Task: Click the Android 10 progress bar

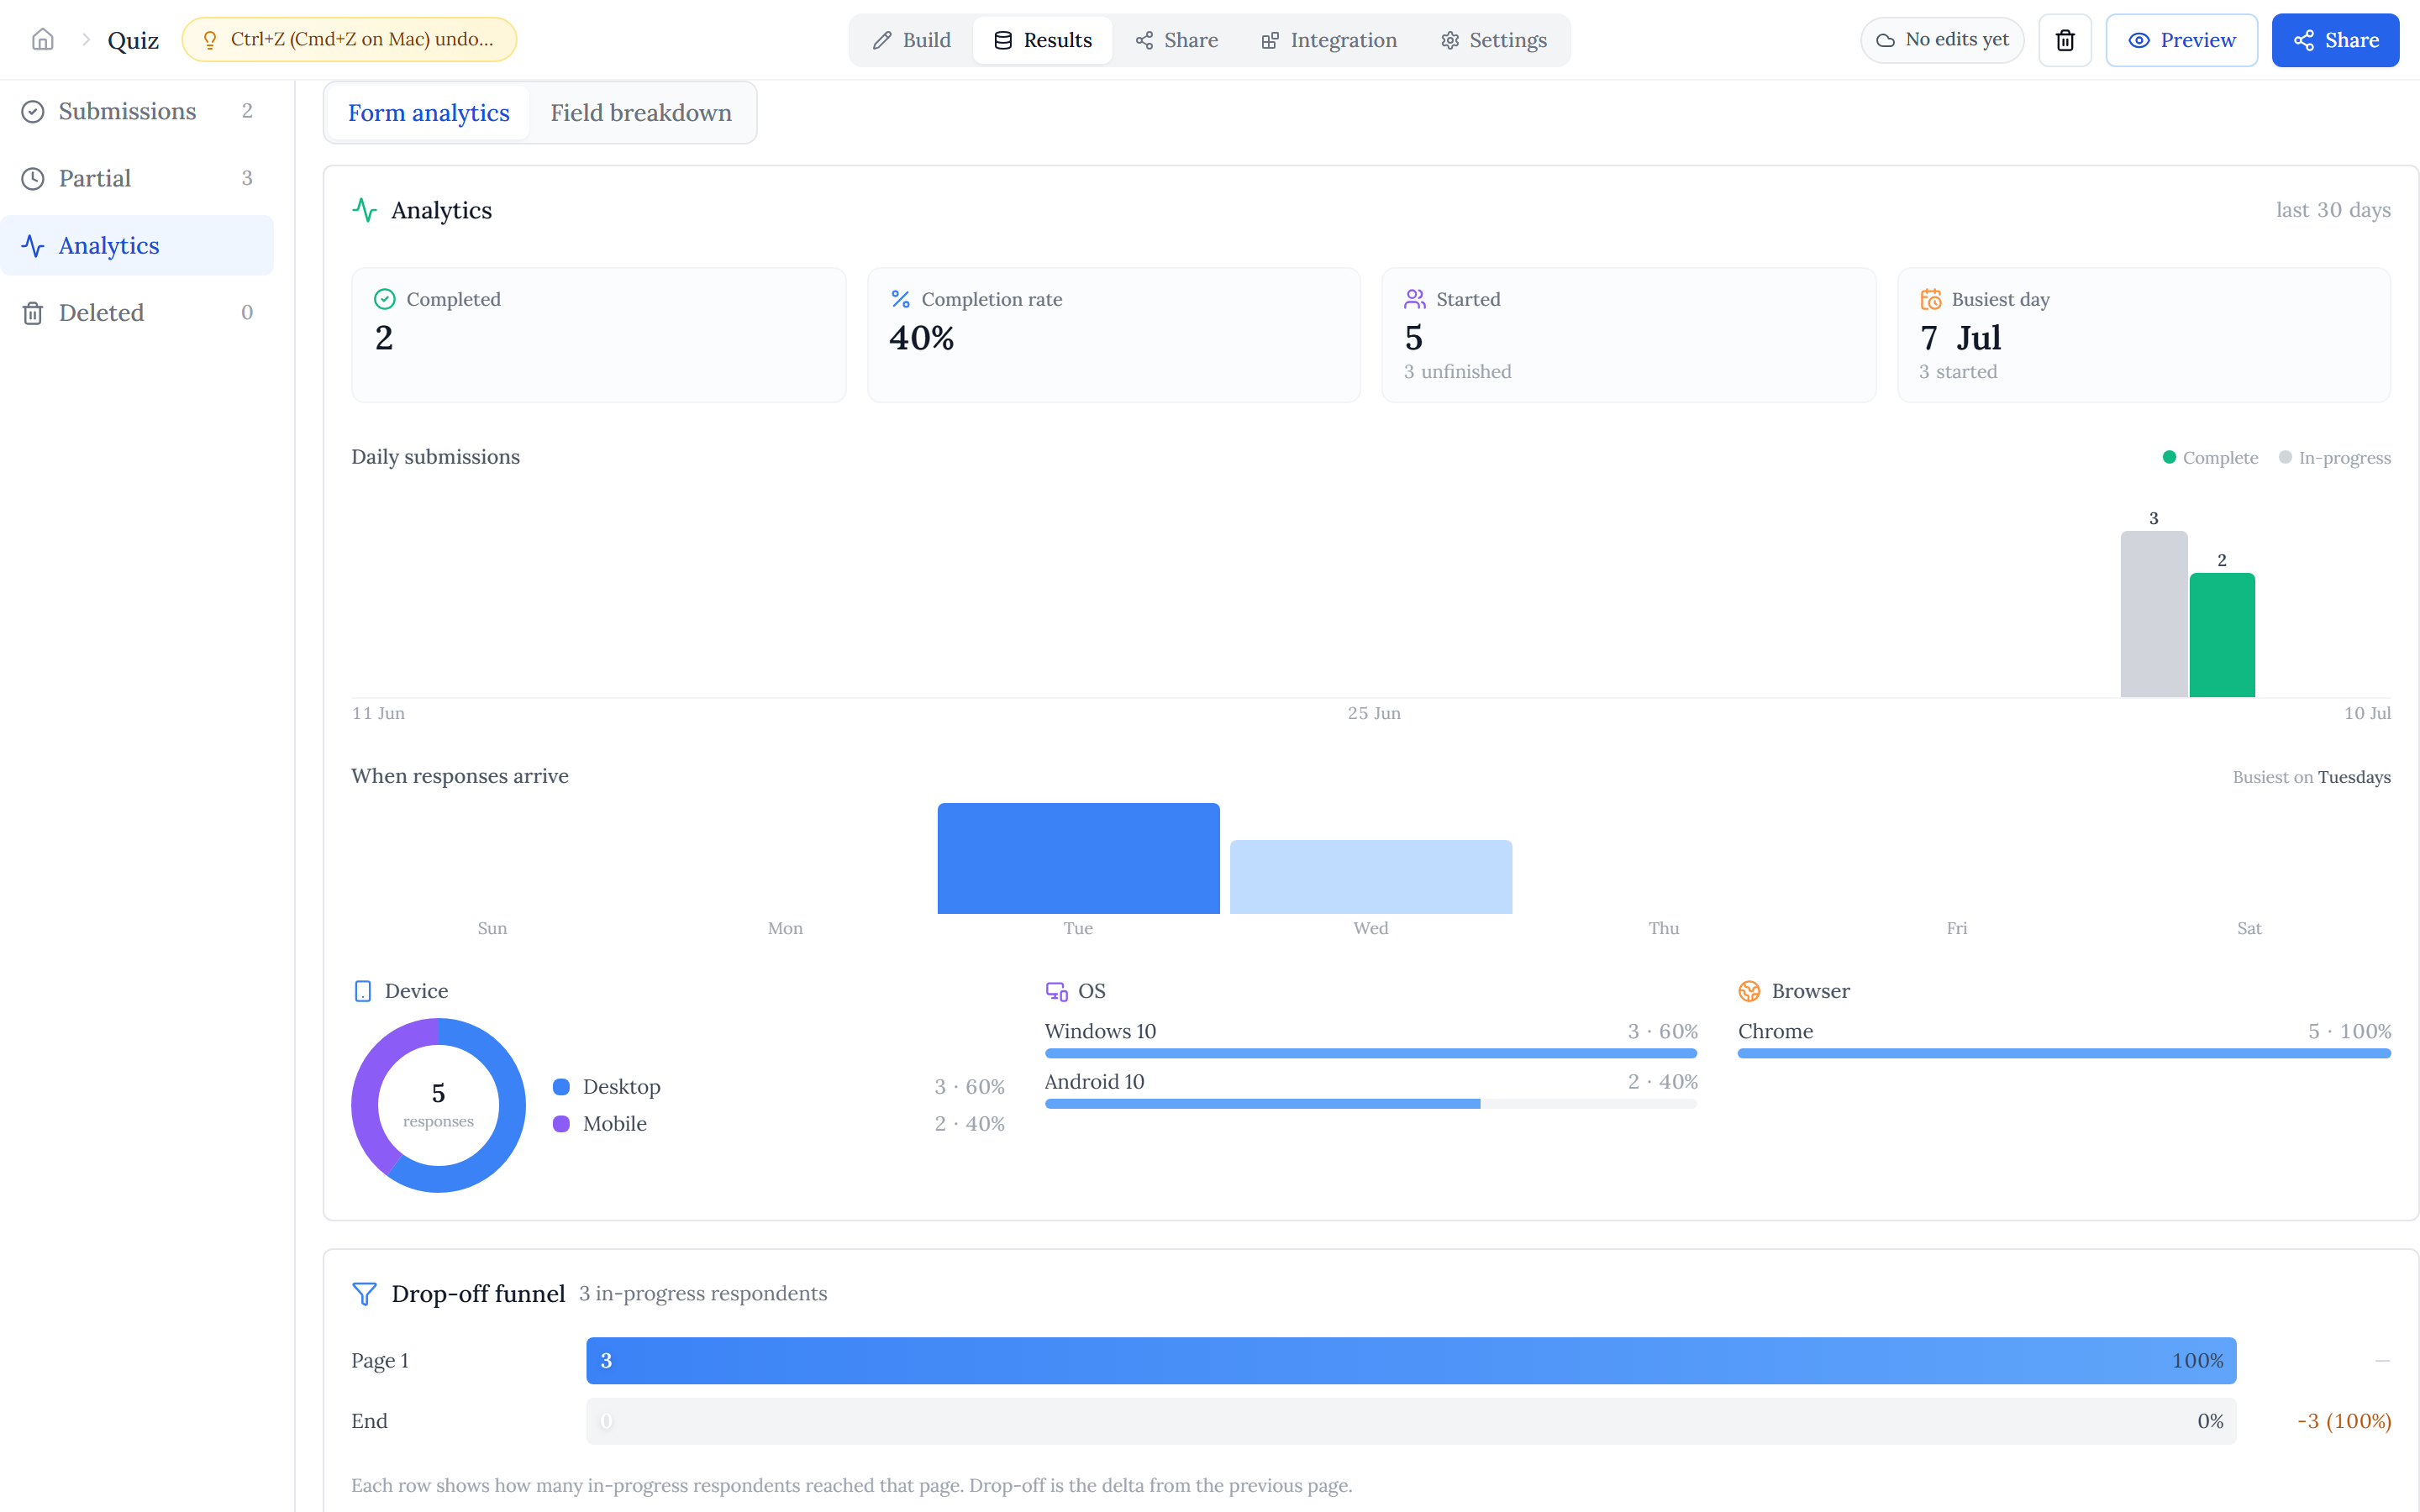Action: 1370,1104
